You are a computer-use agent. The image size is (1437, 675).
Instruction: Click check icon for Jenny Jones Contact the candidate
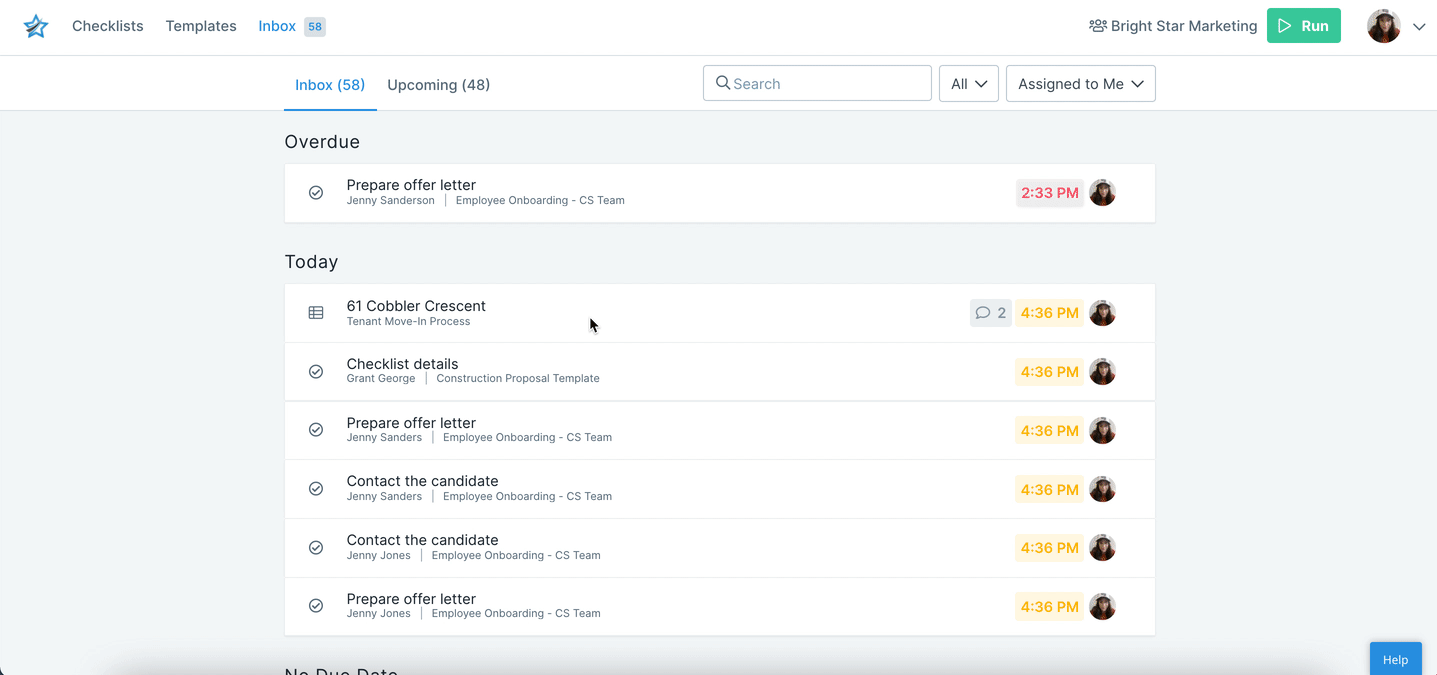(316, 548)
